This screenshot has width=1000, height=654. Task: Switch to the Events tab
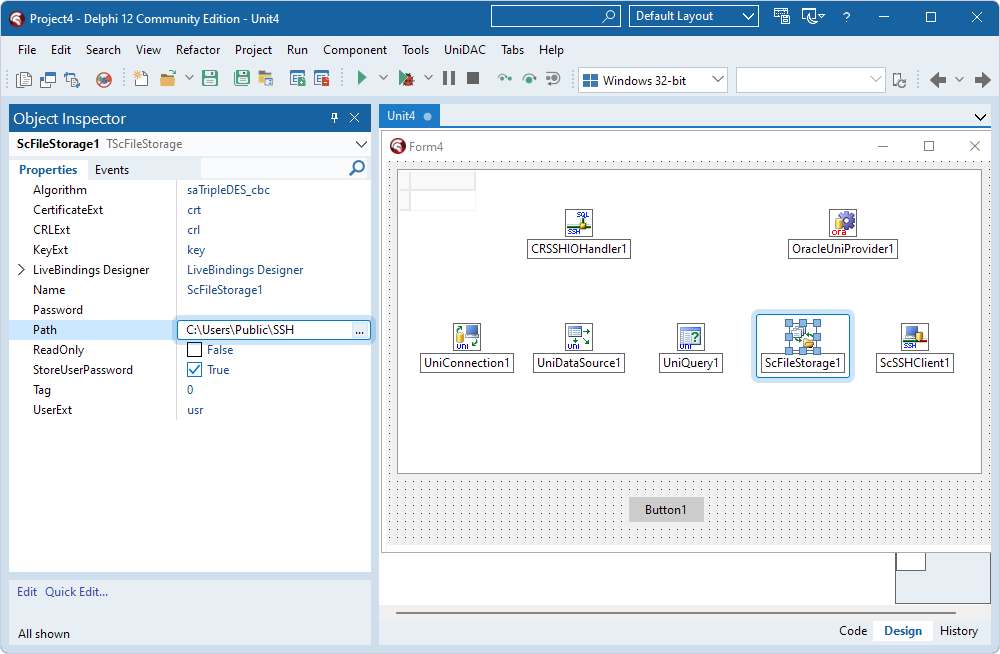pos(111,169)
